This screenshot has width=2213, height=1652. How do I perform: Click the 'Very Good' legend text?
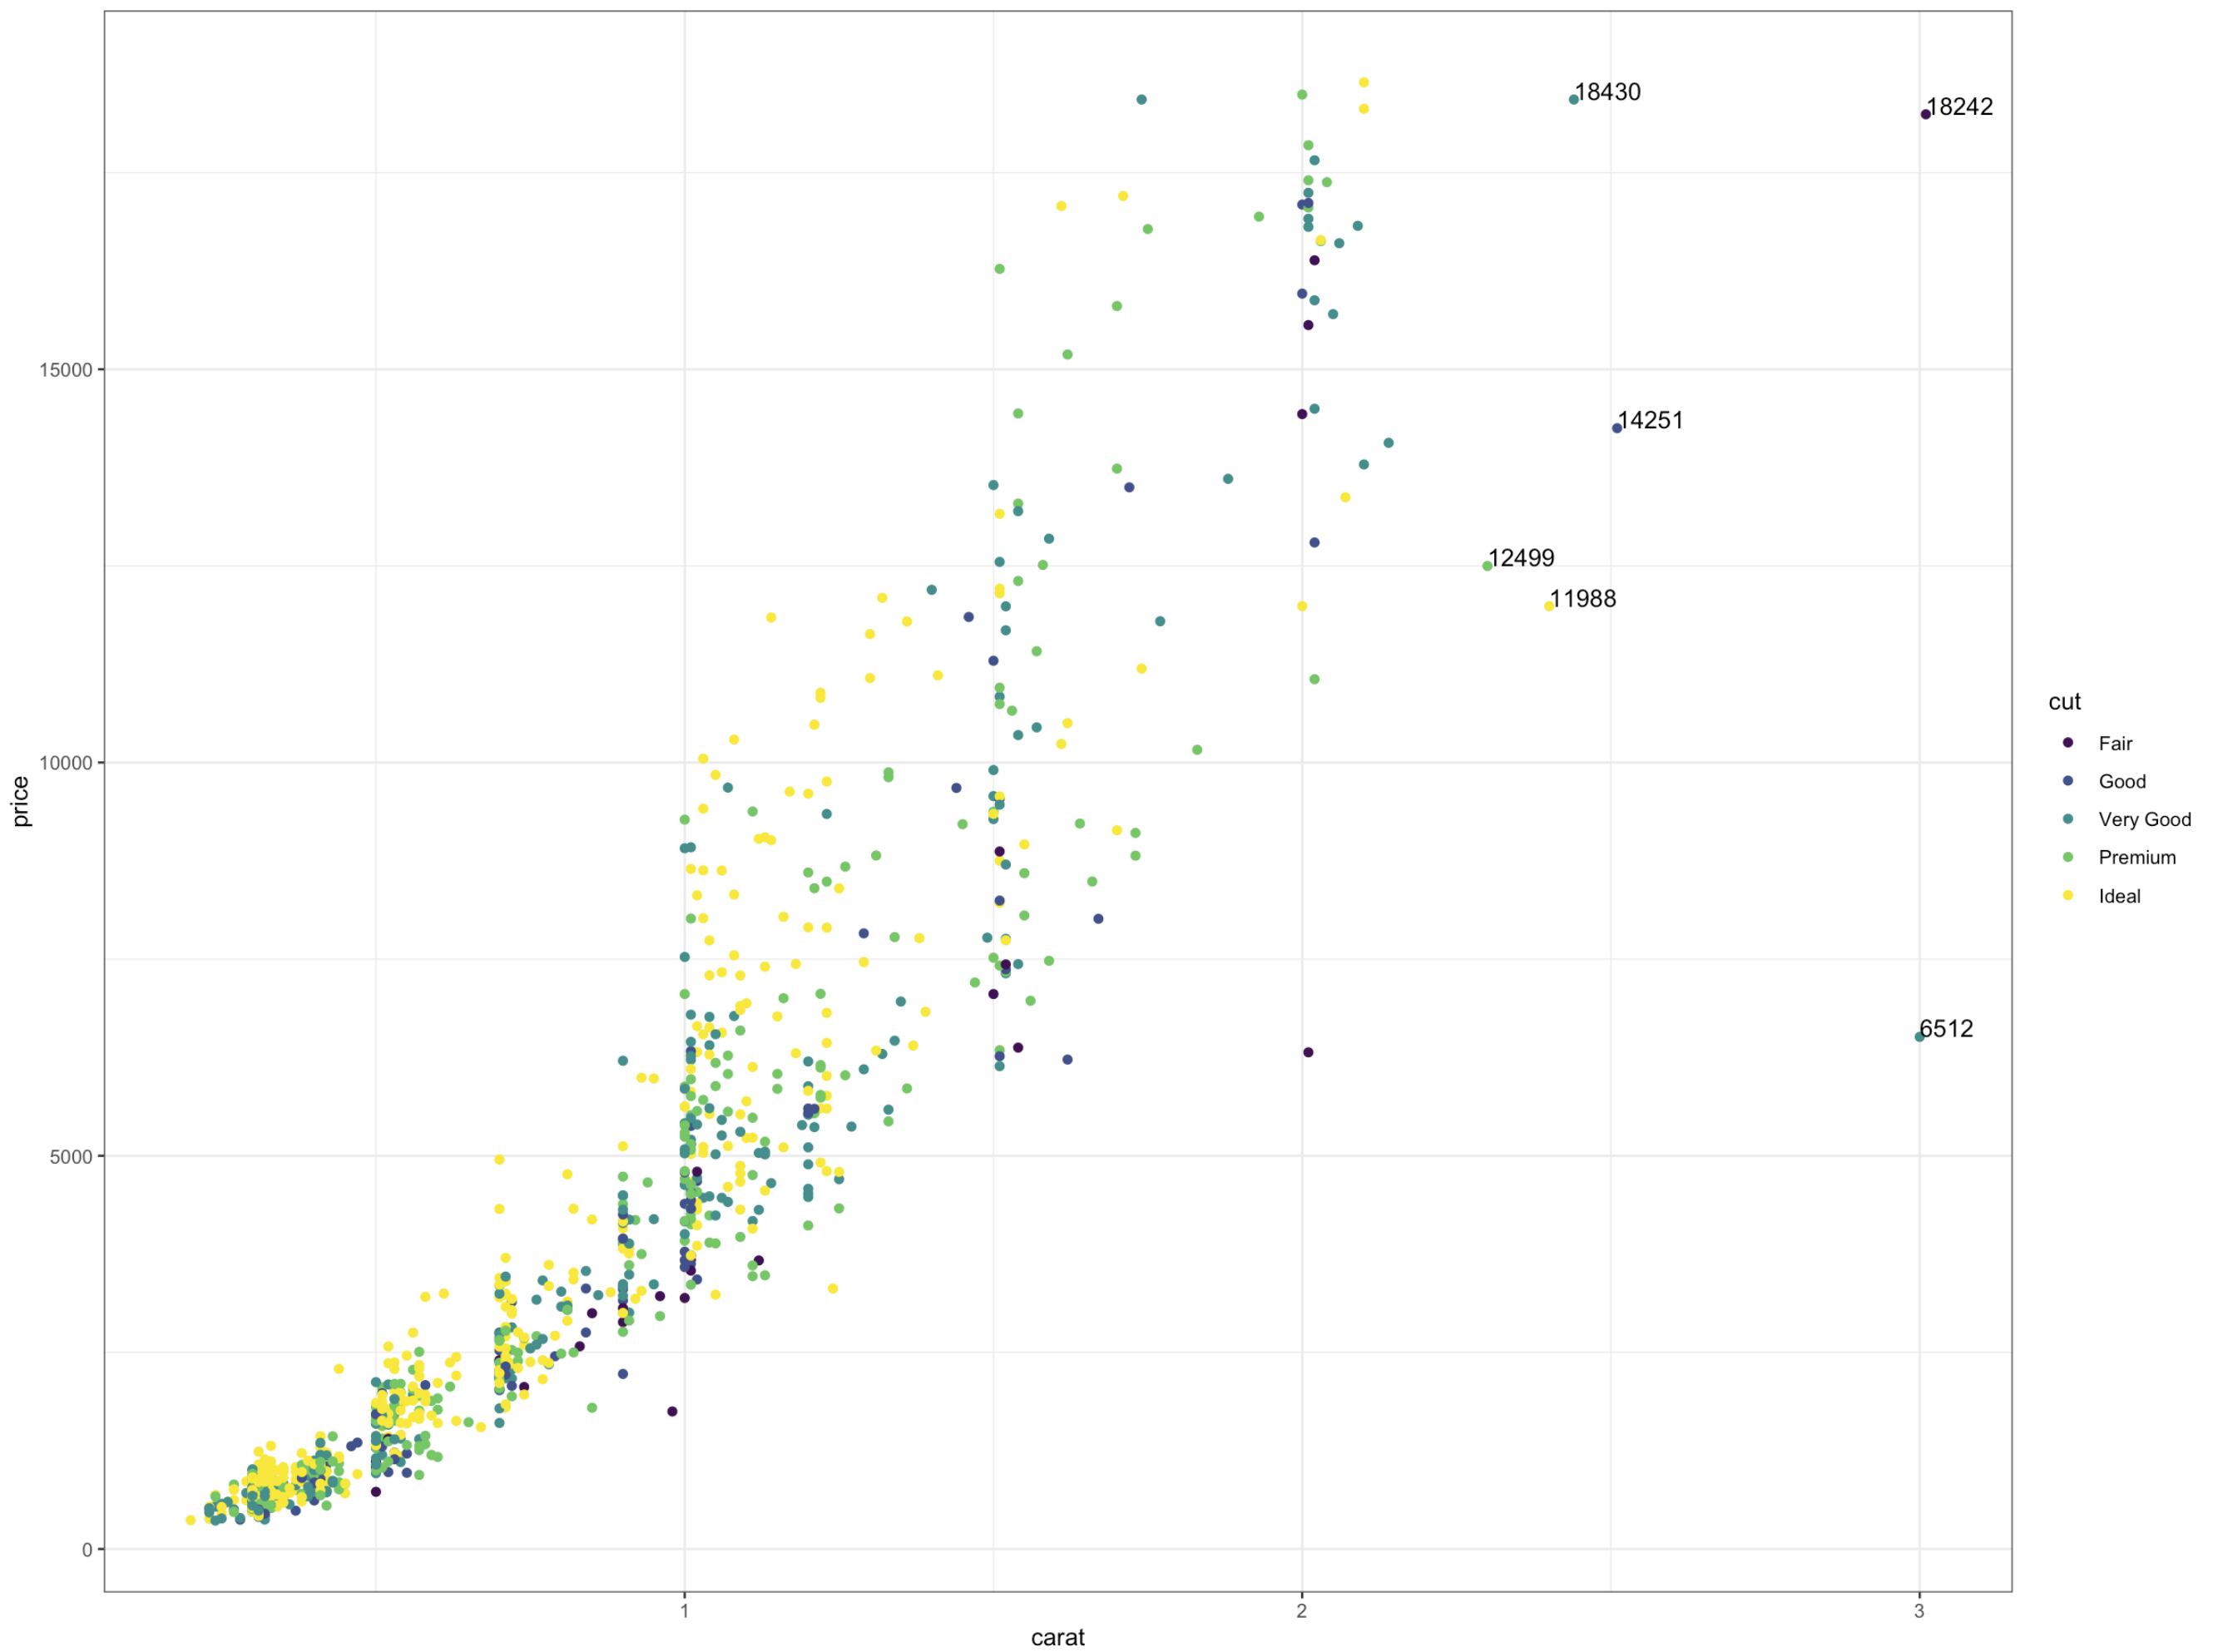click(x=2144, y=820)
